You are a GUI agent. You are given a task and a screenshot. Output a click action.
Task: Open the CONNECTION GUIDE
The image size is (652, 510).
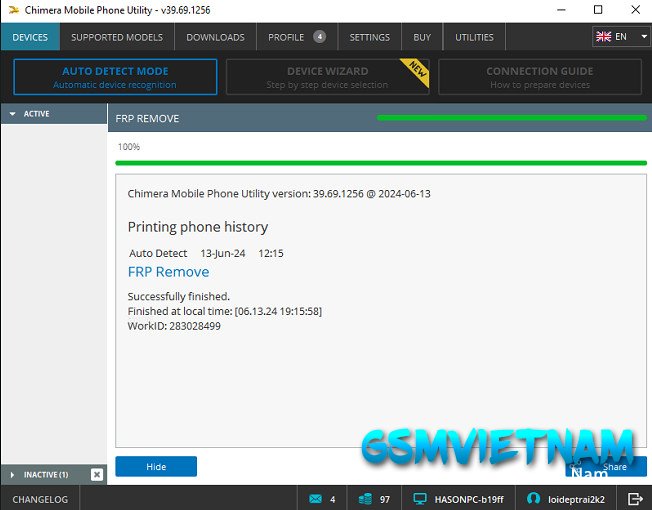pyautogui.click(x=540, y=77)
